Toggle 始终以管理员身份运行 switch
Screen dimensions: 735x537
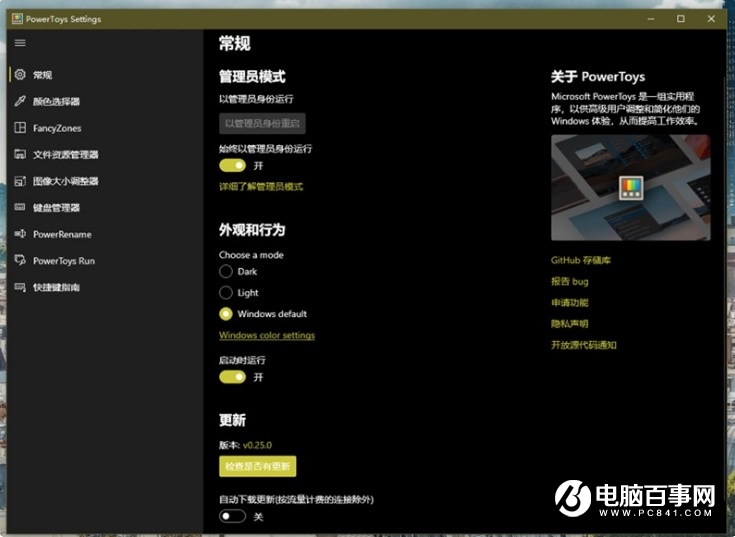coord(232,165)
